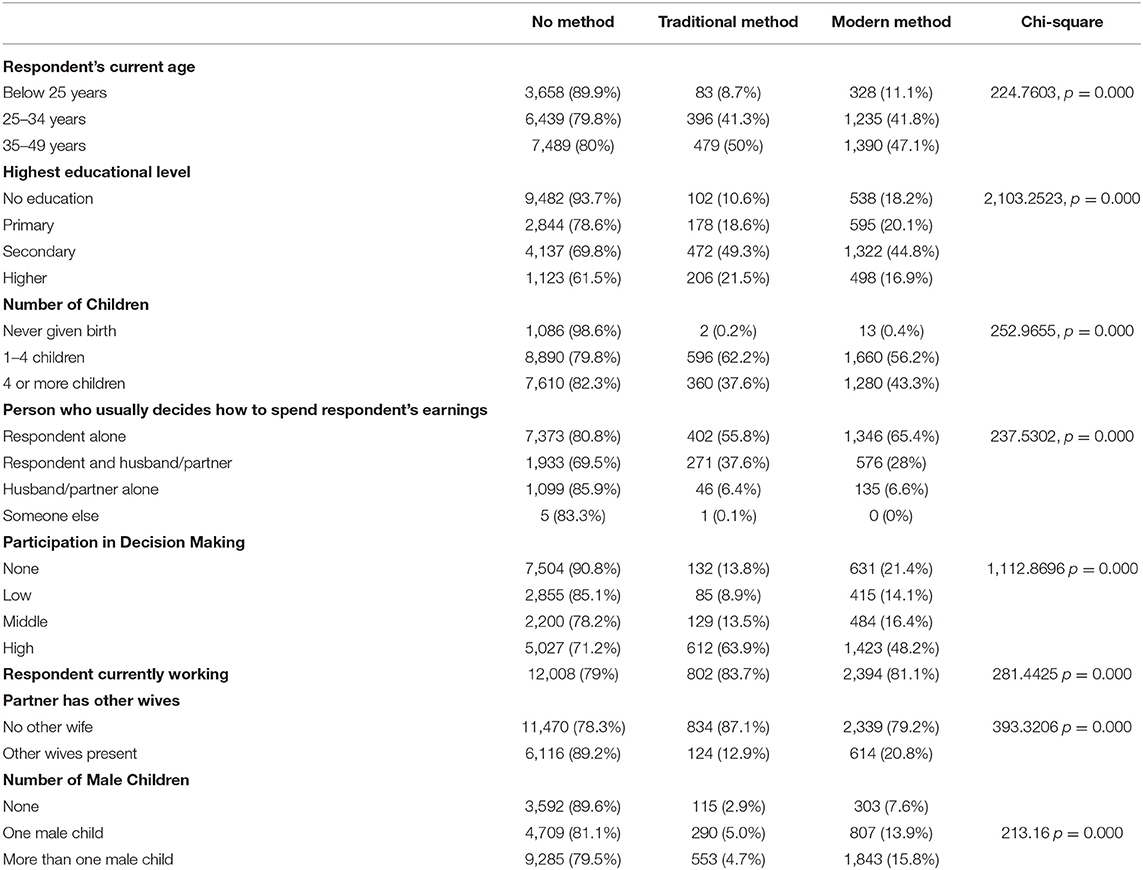Click the value '393.3206 p = 0.000'
The width and height of the screenshot is (1143, 870).
[x=1062, y=727]
